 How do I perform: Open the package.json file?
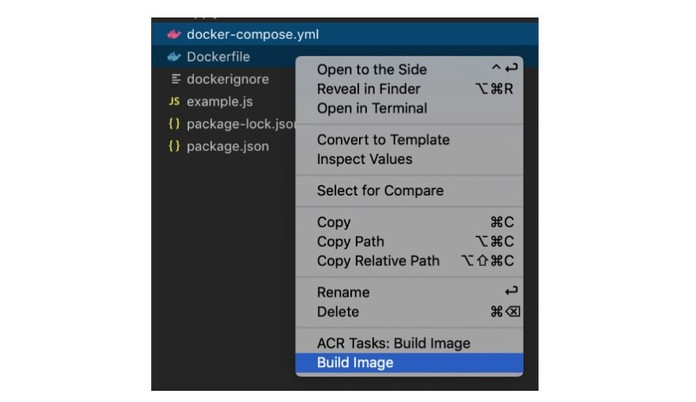click(227, 146)
